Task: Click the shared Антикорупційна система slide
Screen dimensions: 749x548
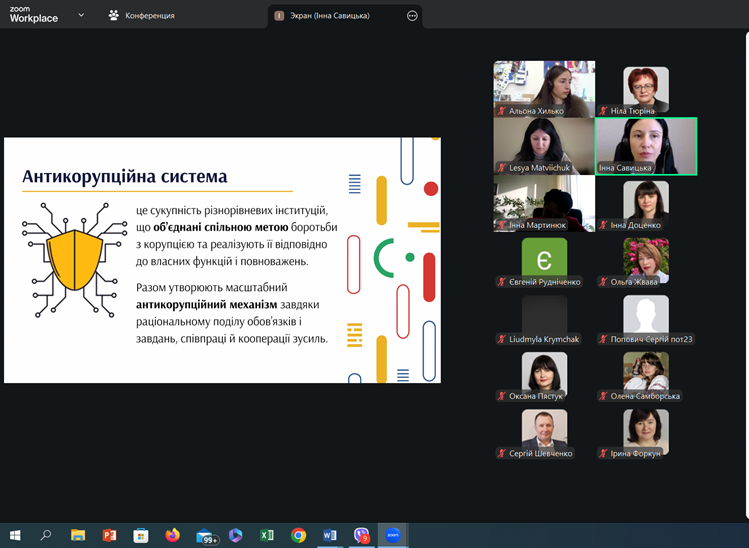Action: click(222, 260)
